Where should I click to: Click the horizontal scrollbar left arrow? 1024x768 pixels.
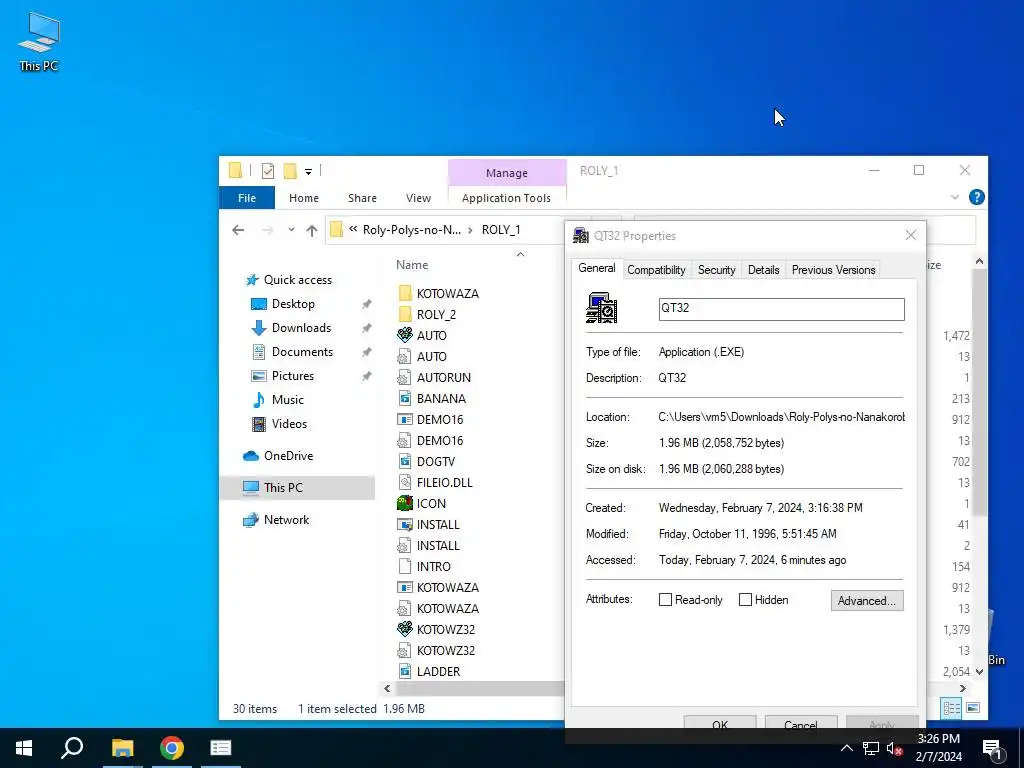point(387,688)
